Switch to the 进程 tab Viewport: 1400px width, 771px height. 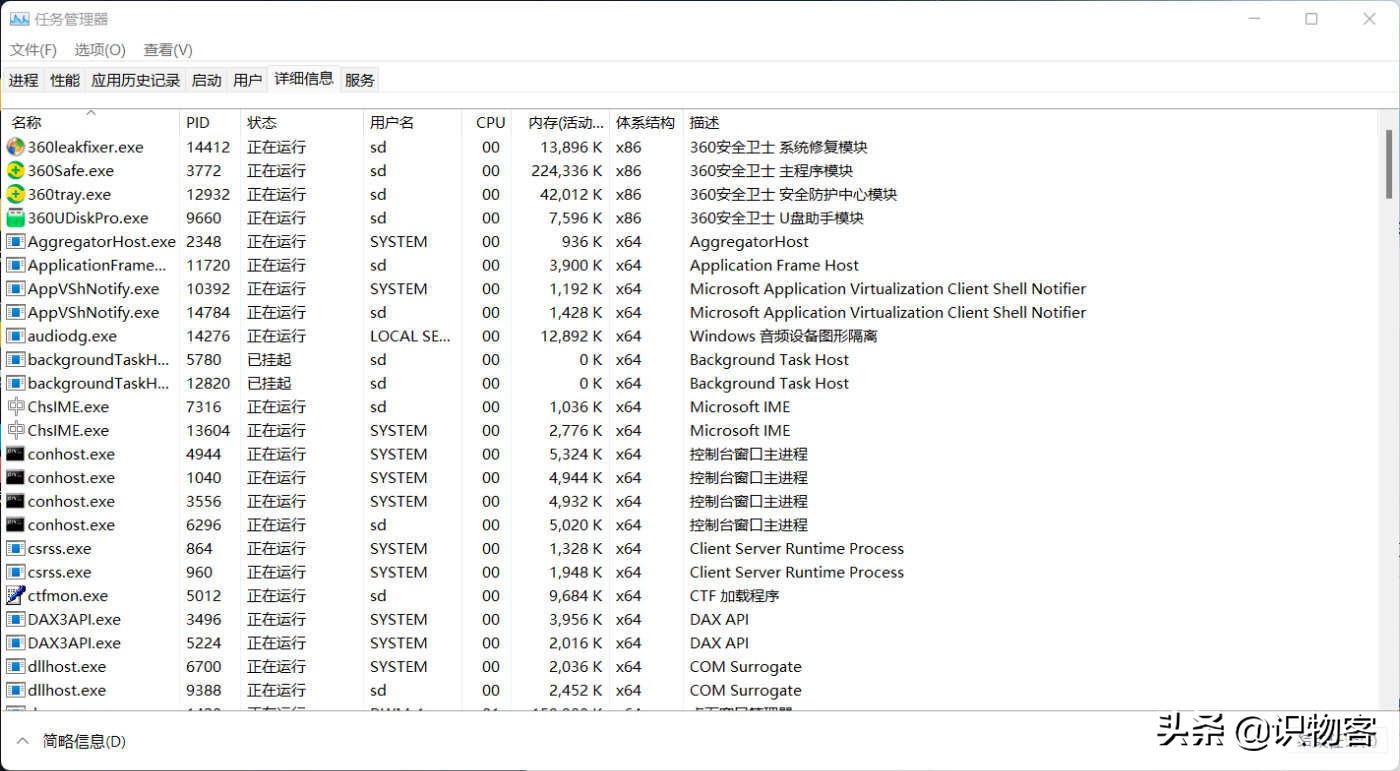22,79
